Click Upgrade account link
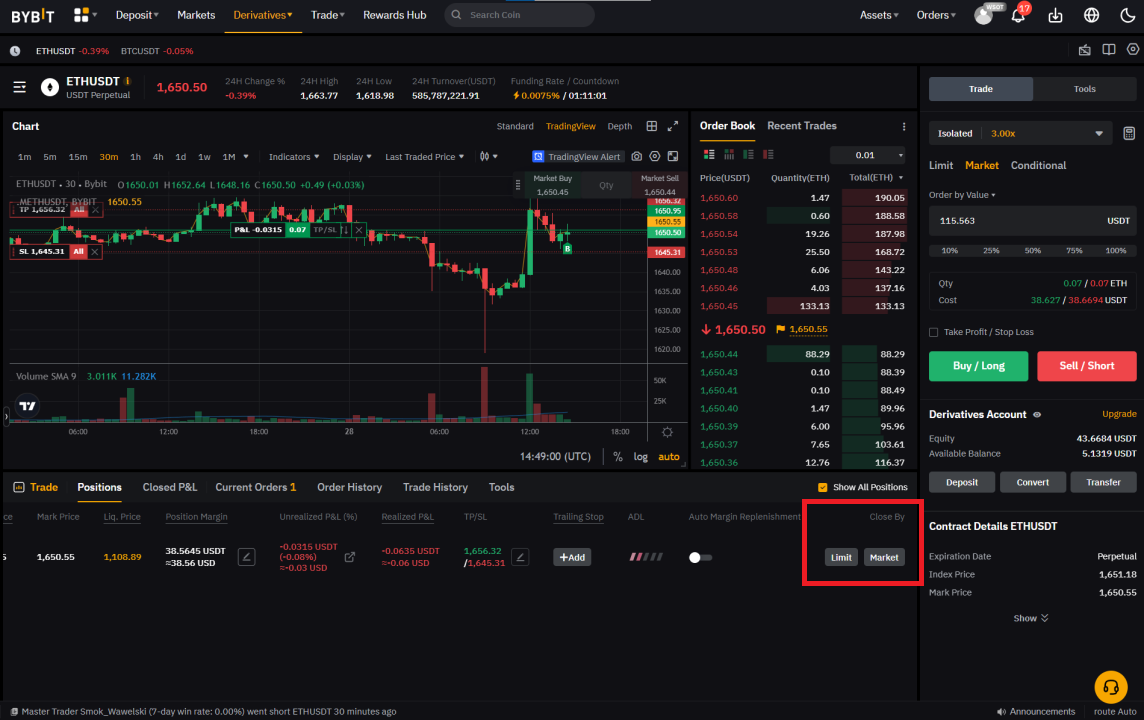1144x720 pixels. [x=1118, y=414]
